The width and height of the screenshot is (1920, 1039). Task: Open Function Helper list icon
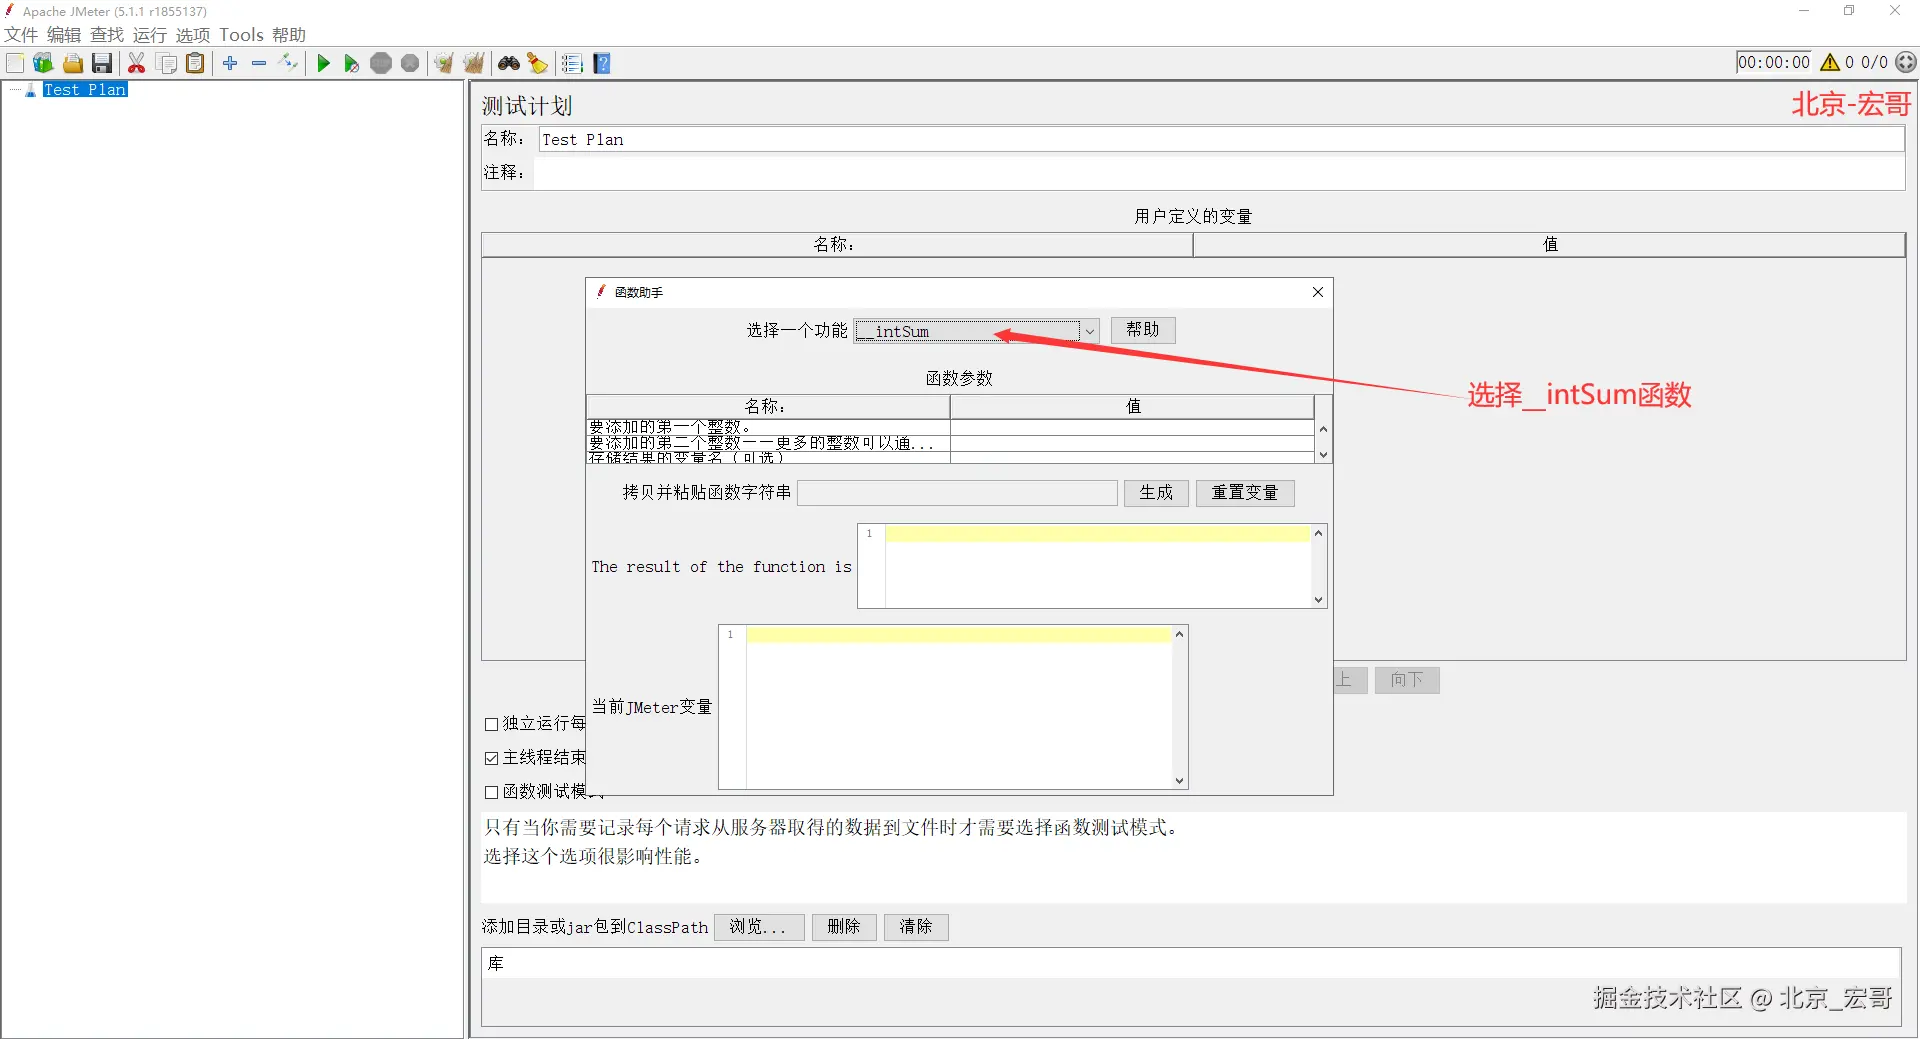[x=572, y=63]
